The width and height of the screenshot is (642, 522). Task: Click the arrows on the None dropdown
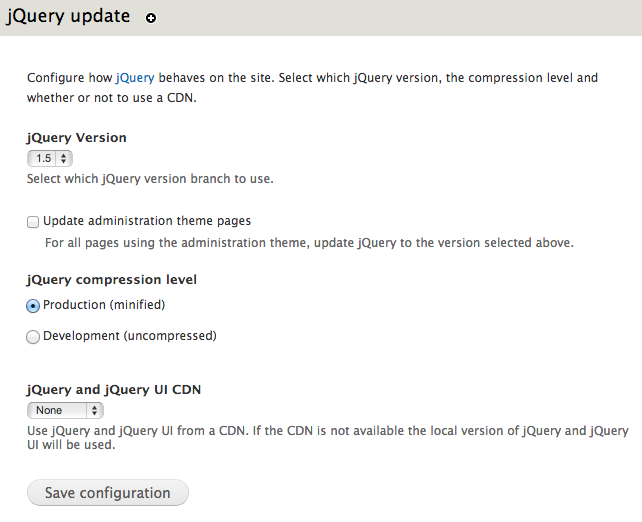coord(95,410)
